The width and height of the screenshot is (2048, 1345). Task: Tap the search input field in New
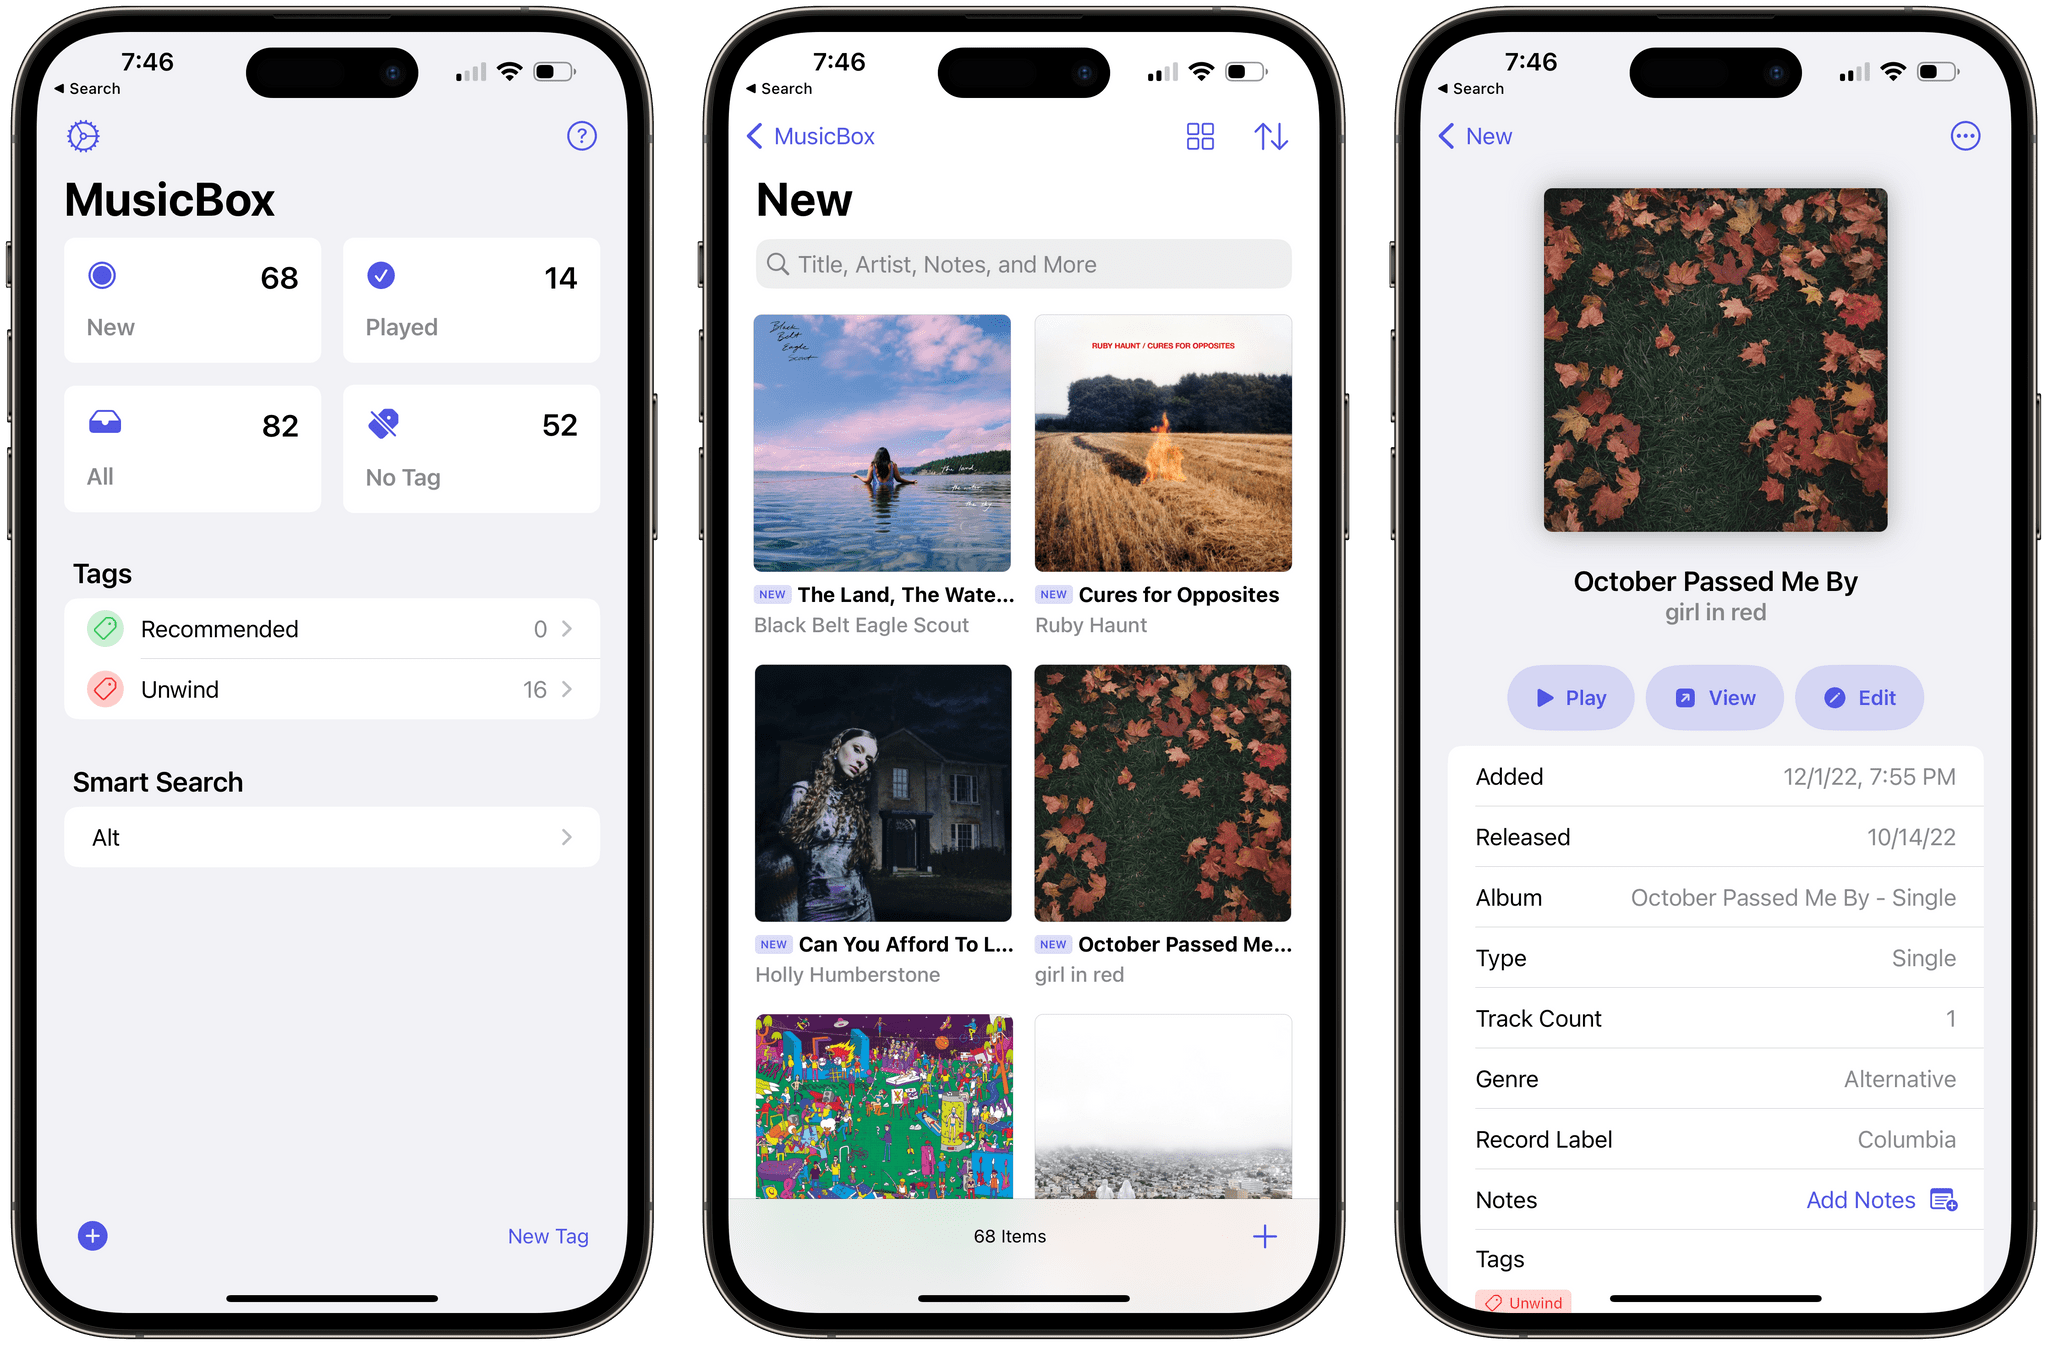click(x=1023, y=266)
